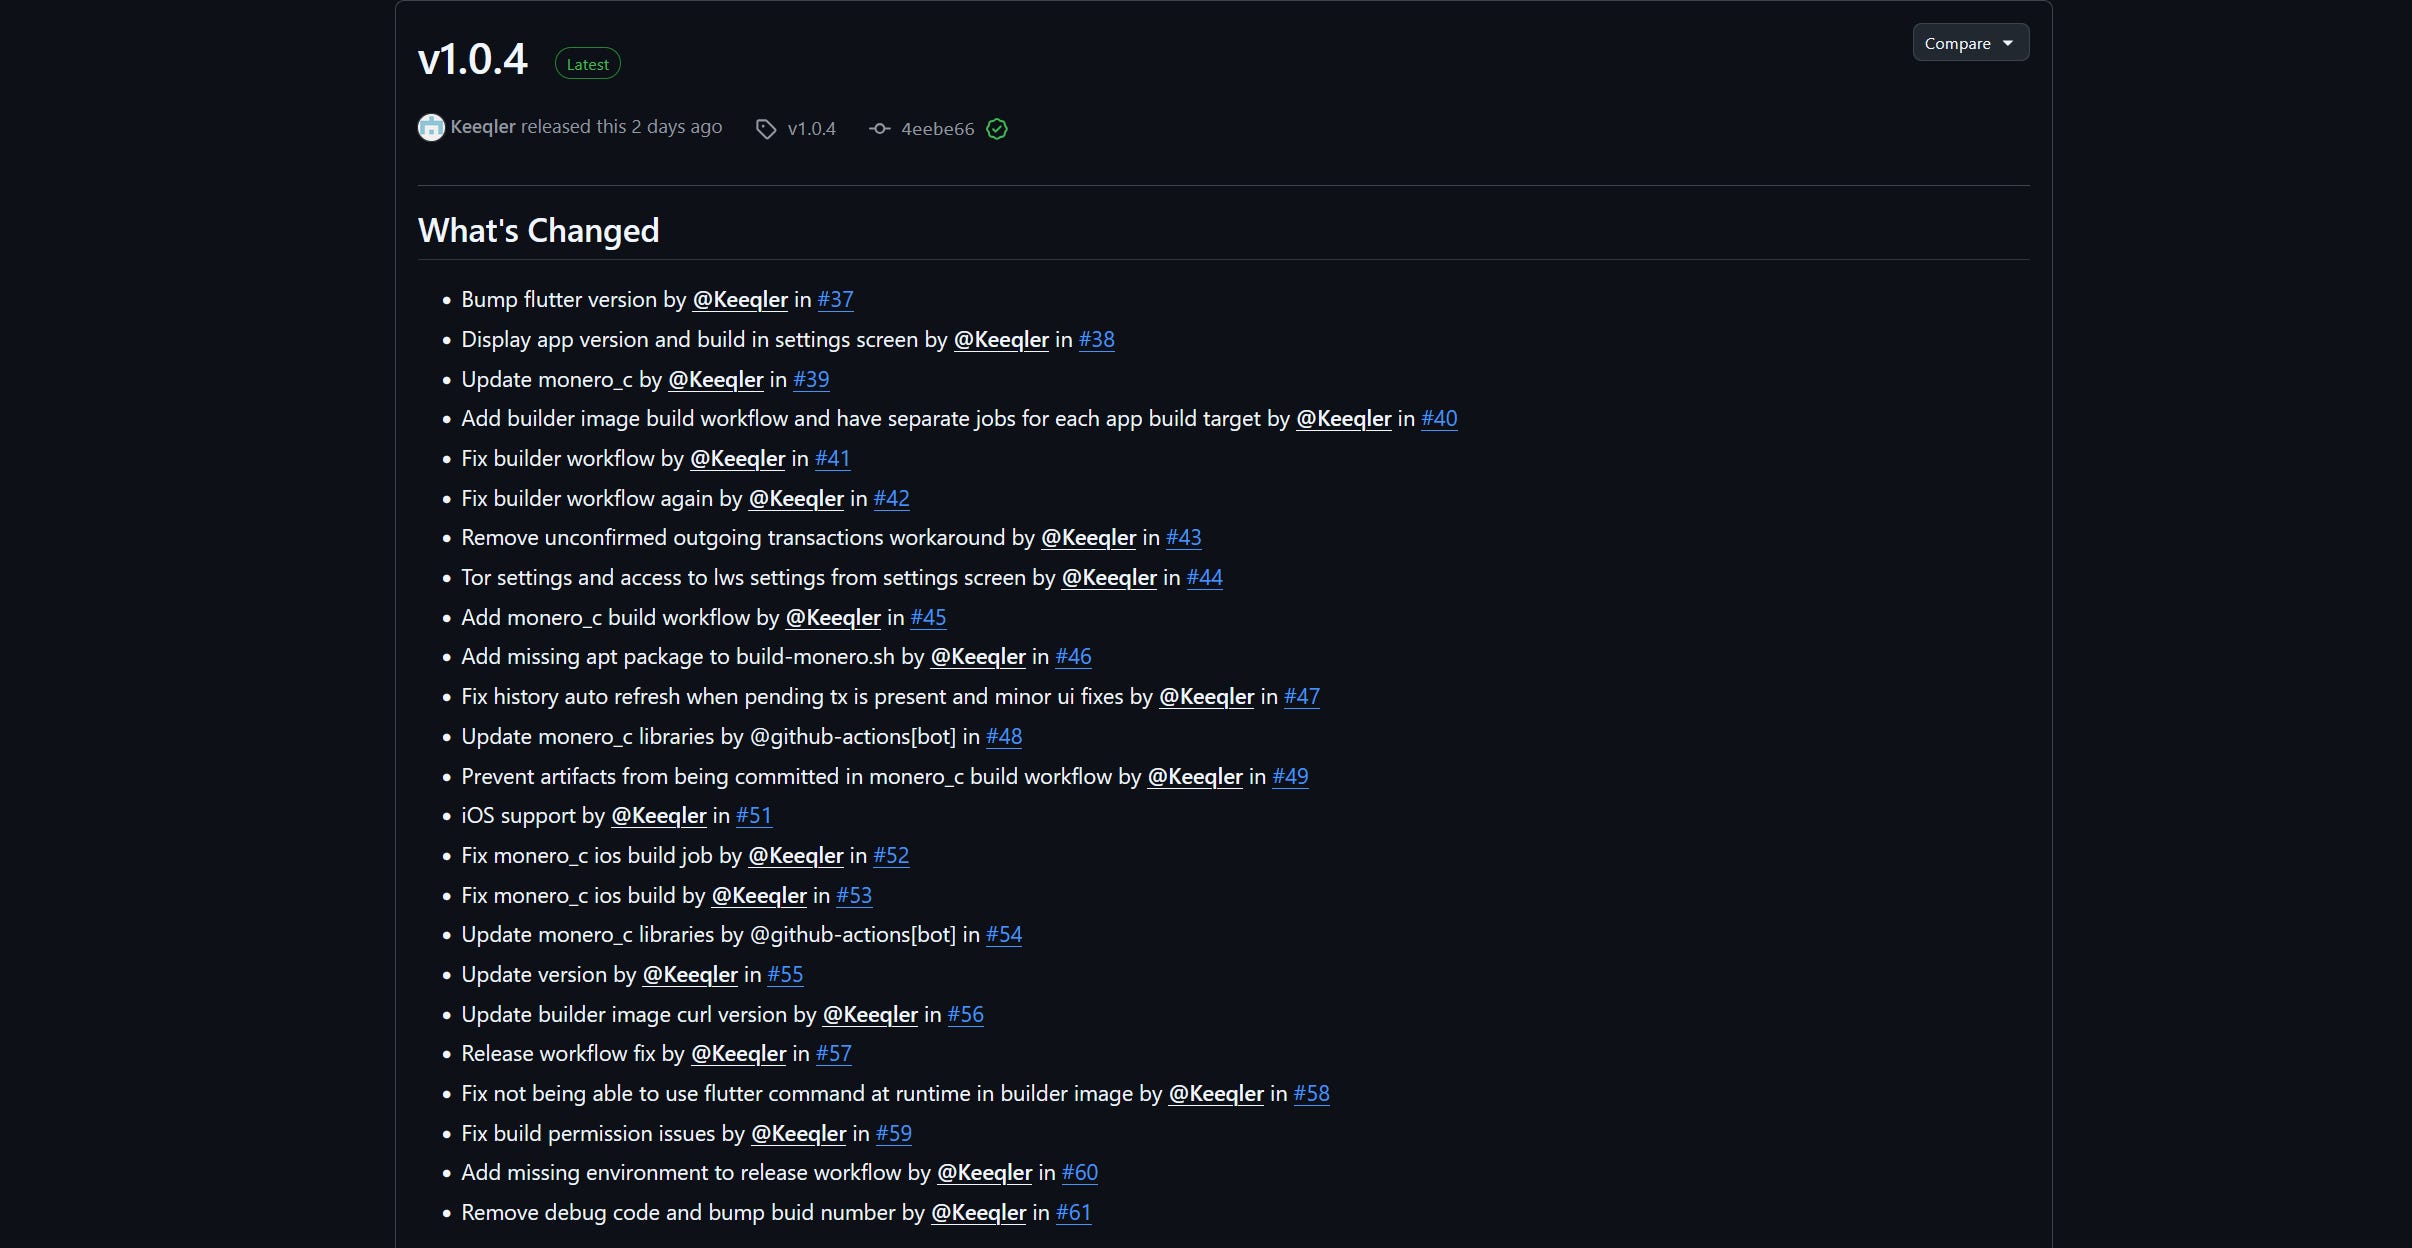Image resolution: width=2412 pixels, height=1248 pixels.
Task: Open the v1.0.4 tag link
Action: pyautogui.click(x=811, y=129)
